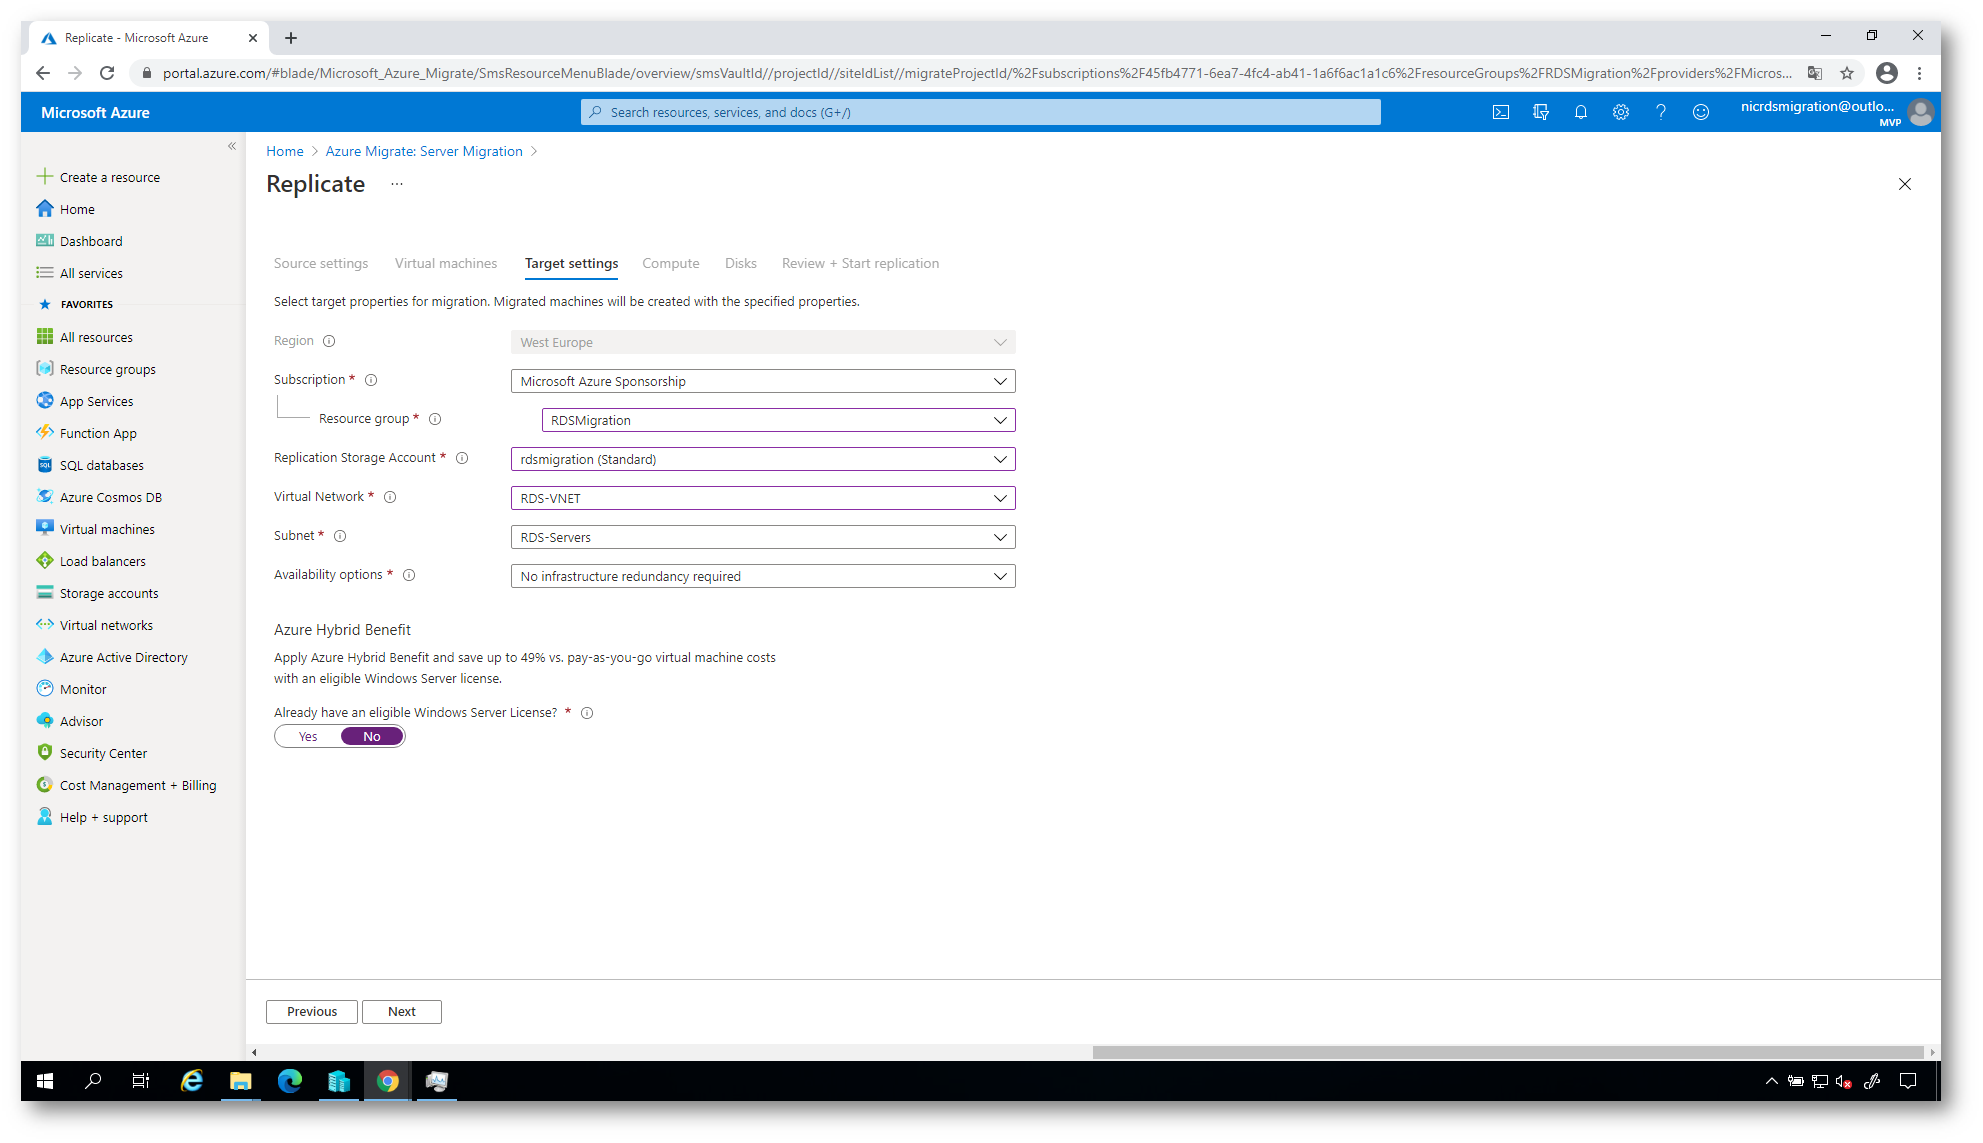Show Windows Server License info icon
Screen dimensions: 1983x1143
tap(587, 713)
